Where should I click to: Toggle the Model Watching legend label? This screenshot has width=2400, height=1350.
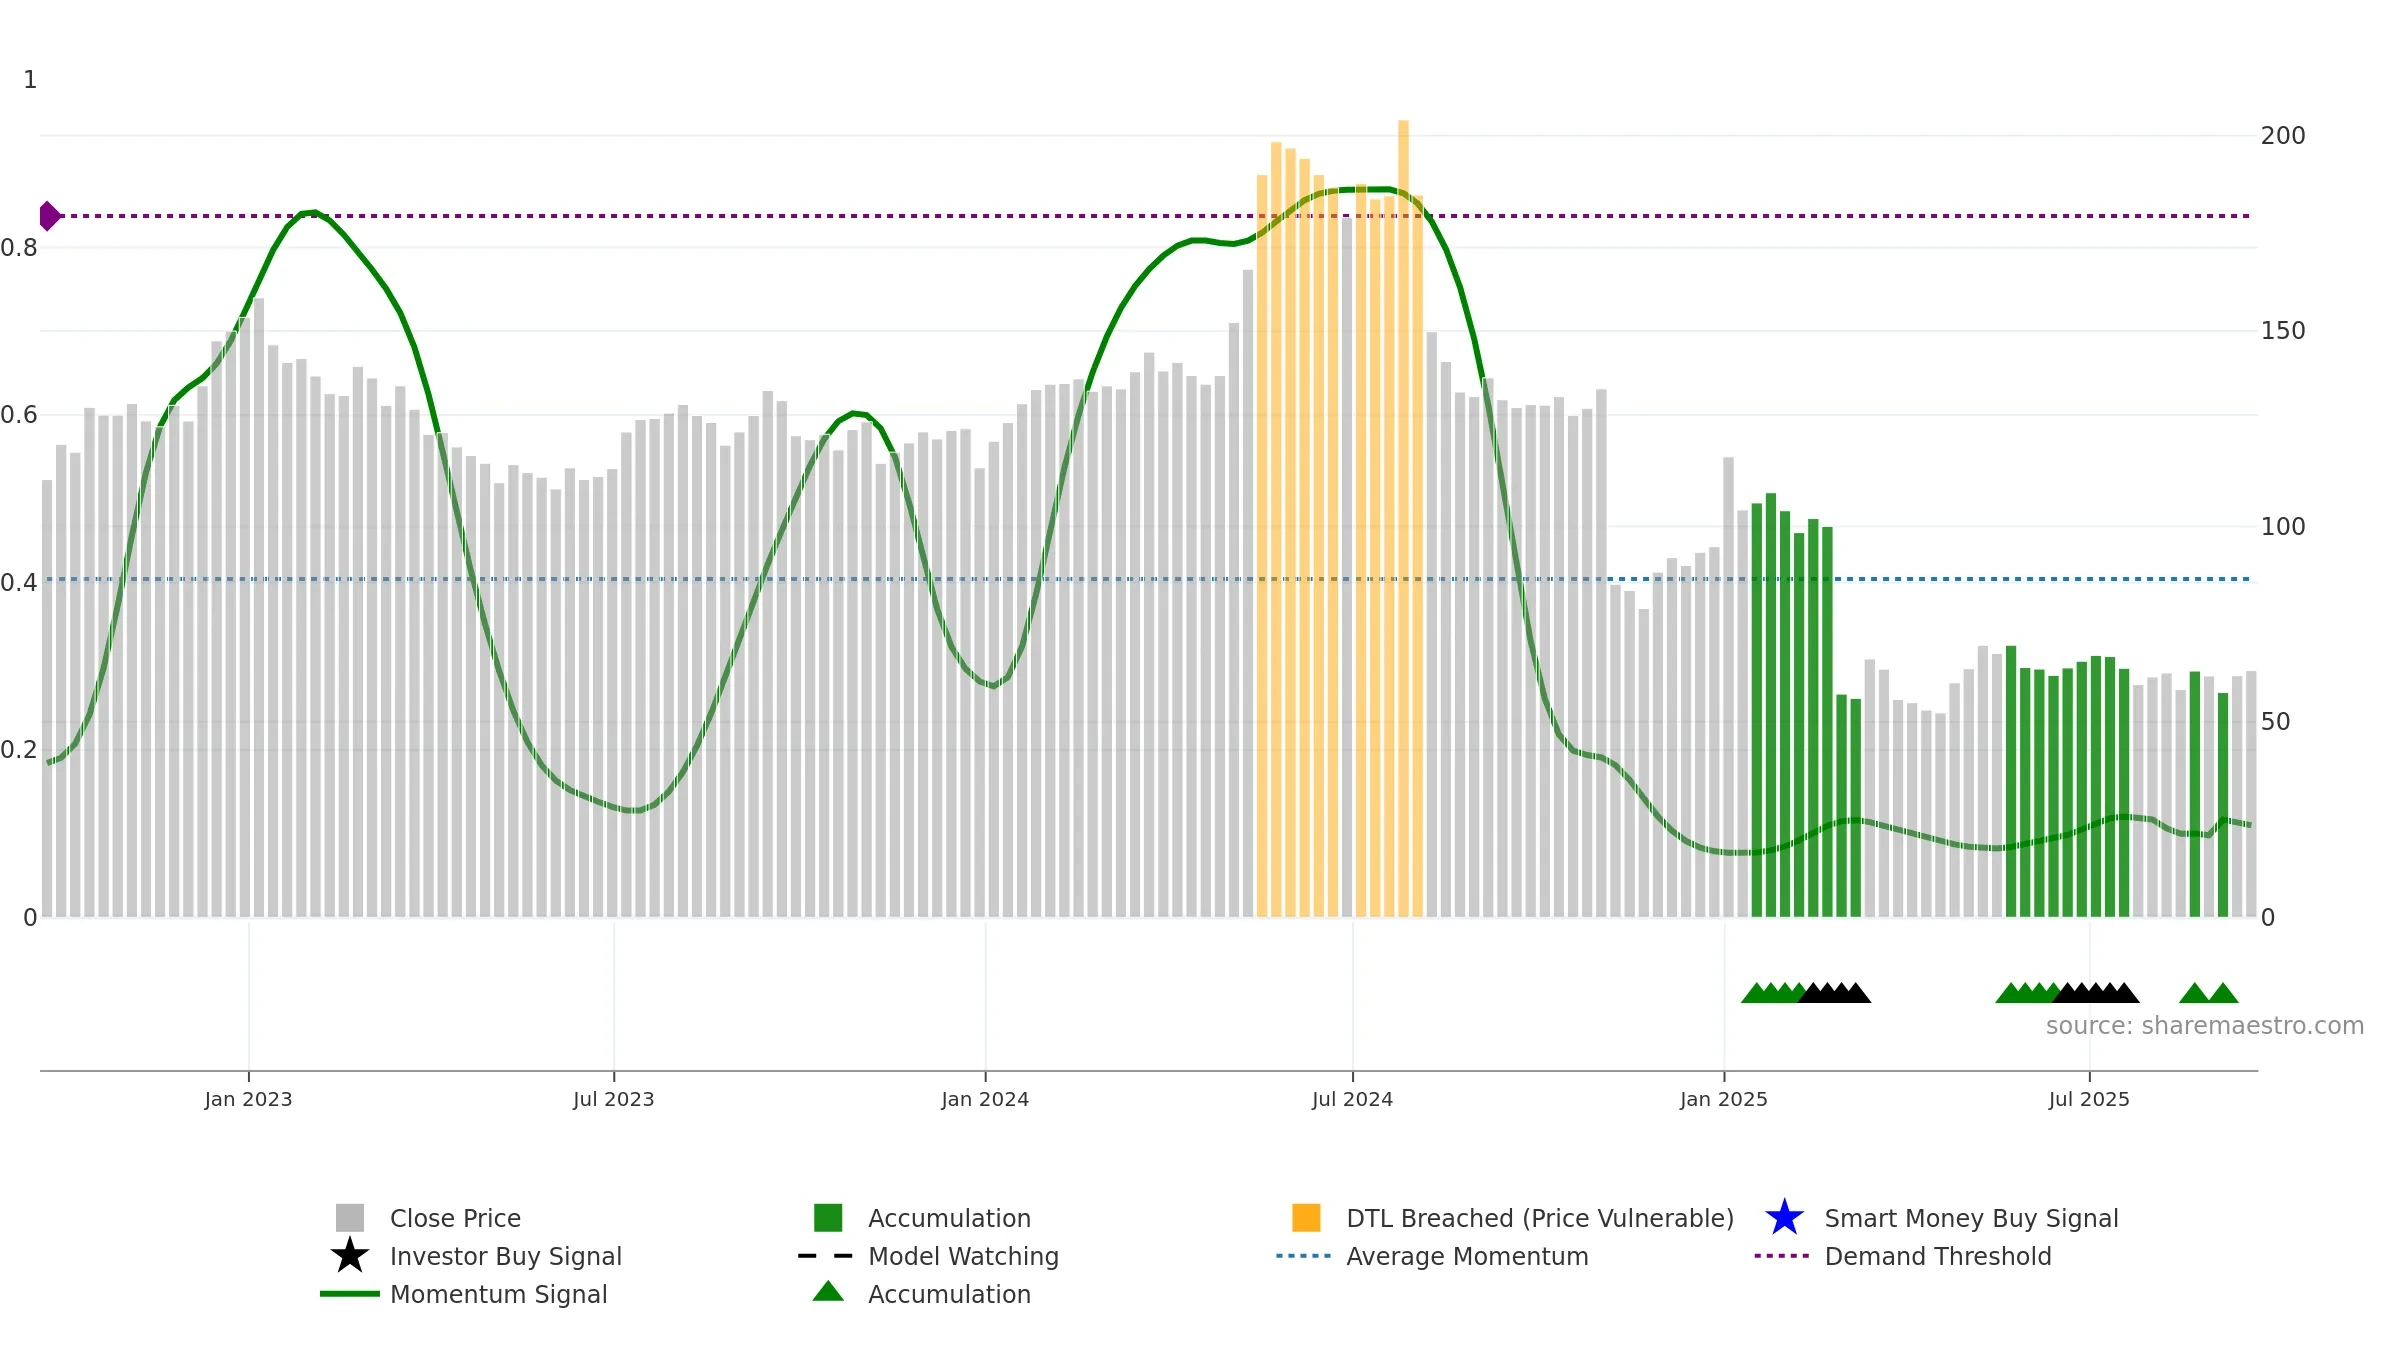[963, 1256]
